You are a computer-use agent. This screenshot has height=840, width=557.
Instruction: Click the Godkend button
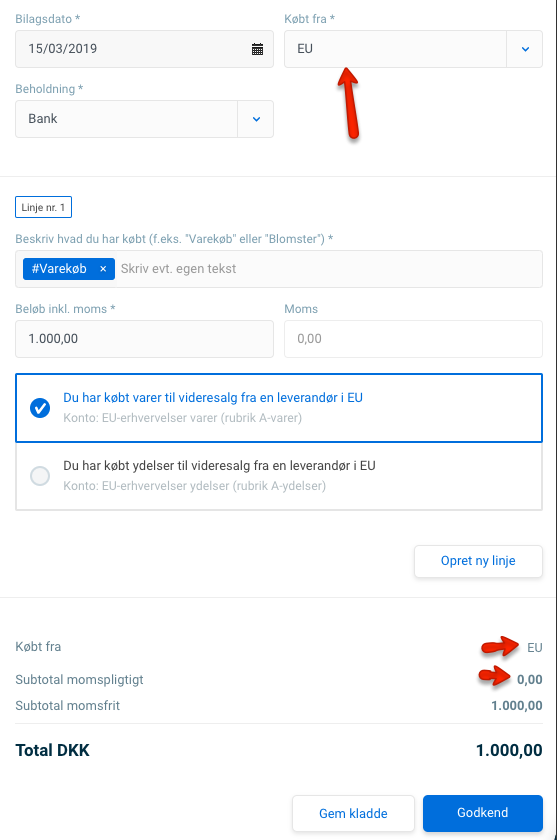483,813
